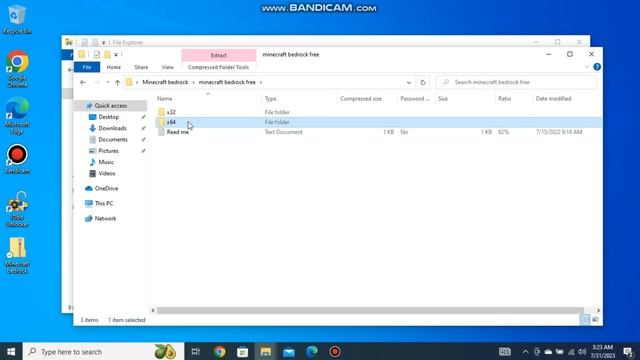Viewport: 640px width, 360px height.
Task: Open Task View on taskbar
Action: point(196,351)
